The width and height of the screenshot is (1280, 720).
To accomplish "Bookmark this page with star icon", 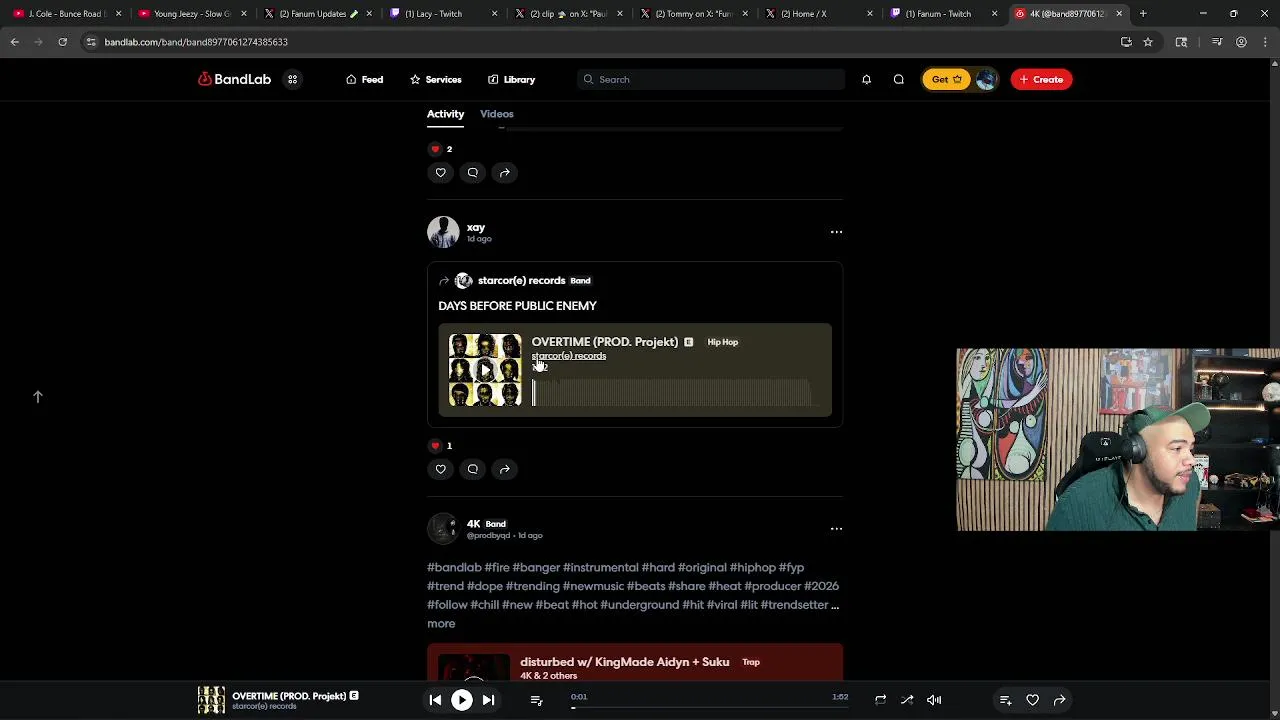I will click(1148, 42).
